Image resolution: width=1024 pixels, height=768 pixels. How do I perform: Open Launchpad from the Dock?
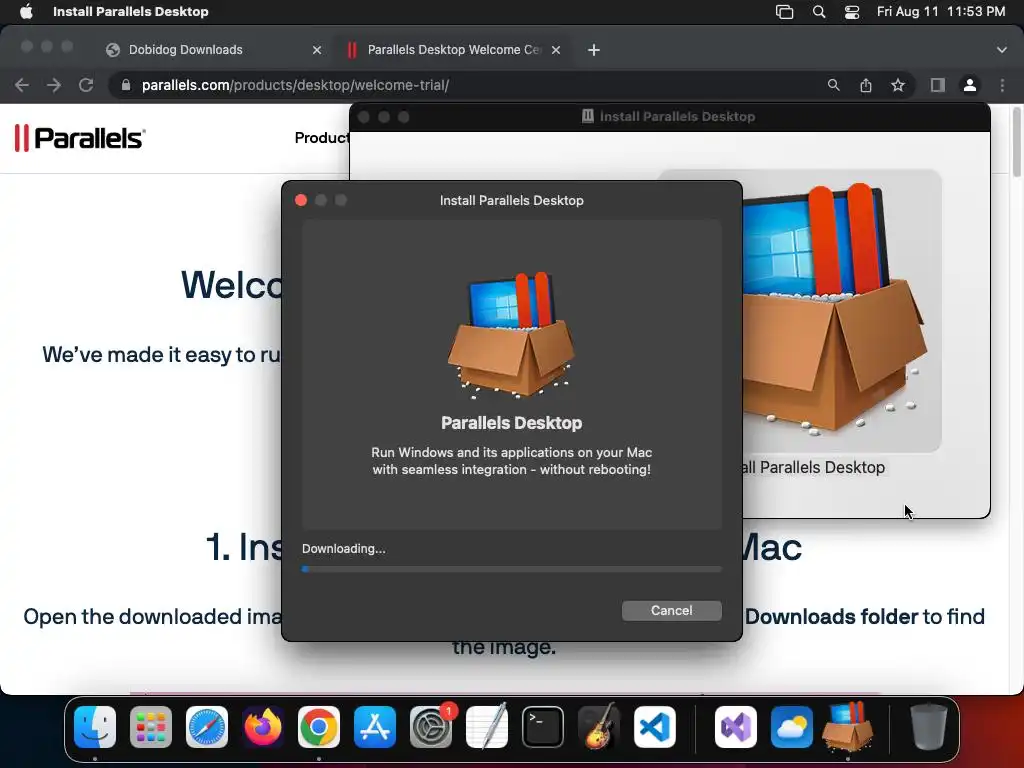151,727
